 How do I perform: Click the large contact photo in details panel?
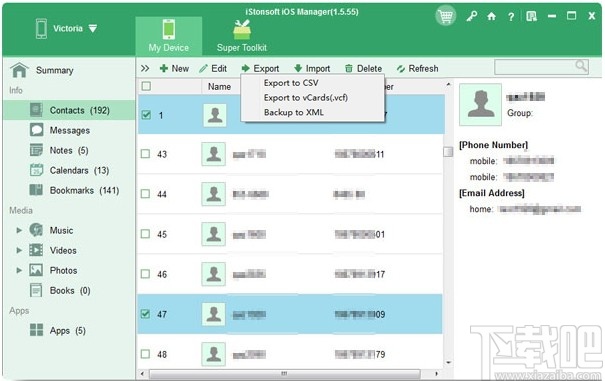[x=480, y=104]
